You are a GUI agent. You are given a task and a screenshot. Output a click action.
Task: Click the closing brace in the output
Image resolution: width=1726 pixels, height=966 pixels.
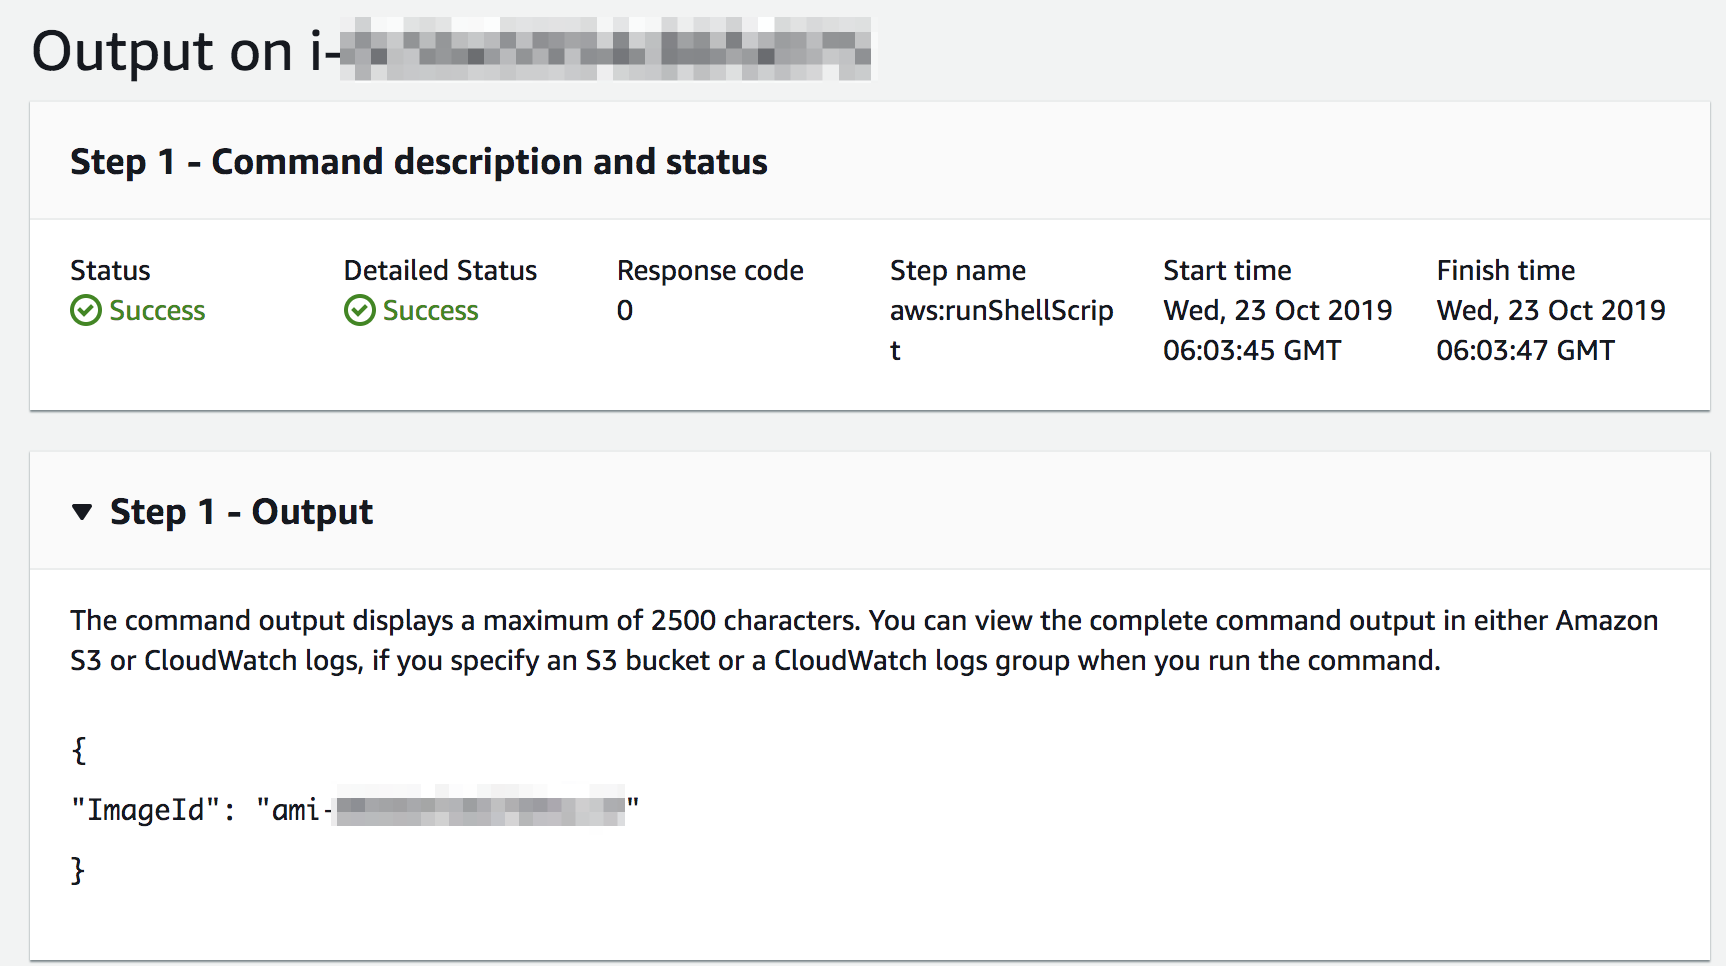tap(78, 870)
